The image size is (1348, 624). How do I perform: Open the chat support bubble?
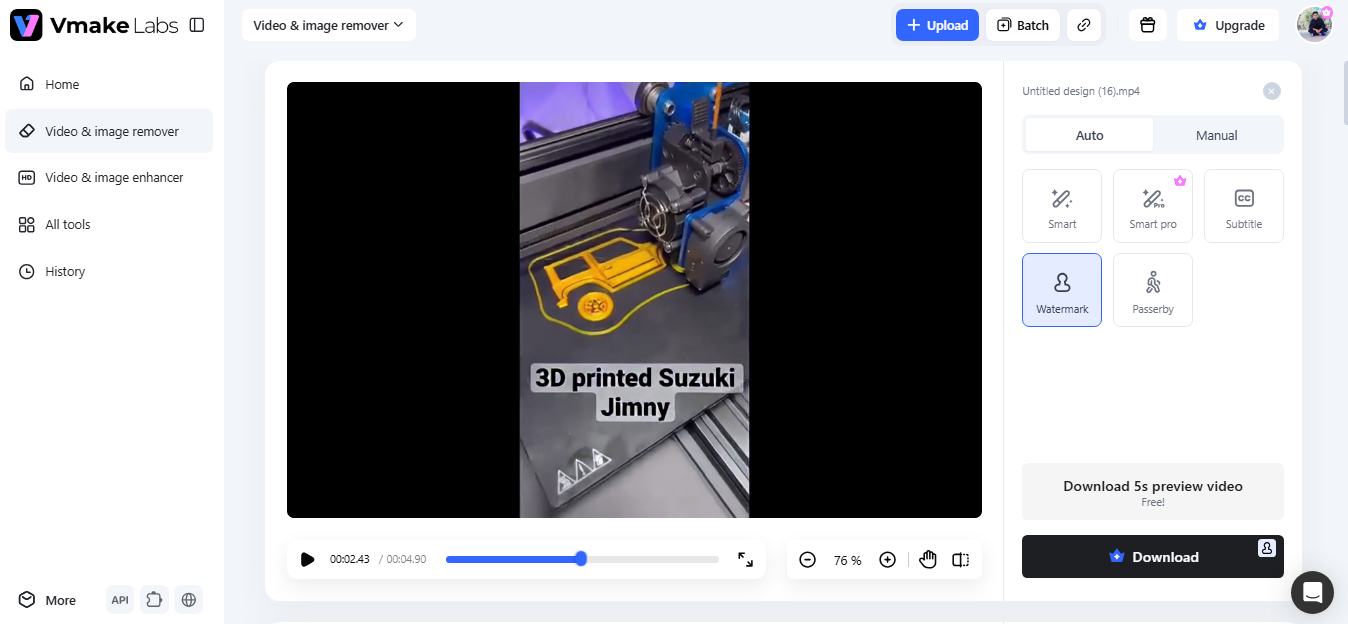(1313, 592)
